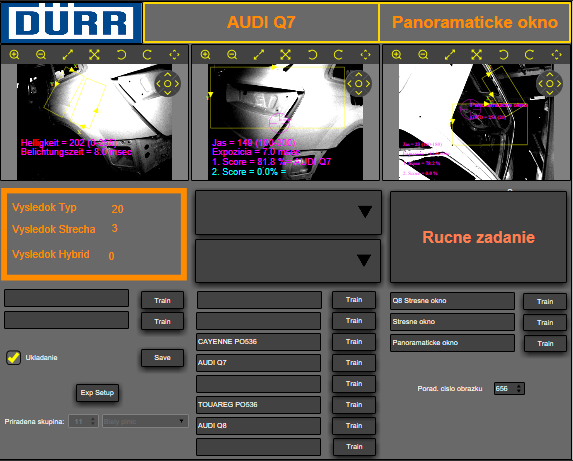Viewport: 573px width, 461px height.
Task: Click the Vysledok Hybrid value 0
Action: pyautogui.click(x=111, y=256)
